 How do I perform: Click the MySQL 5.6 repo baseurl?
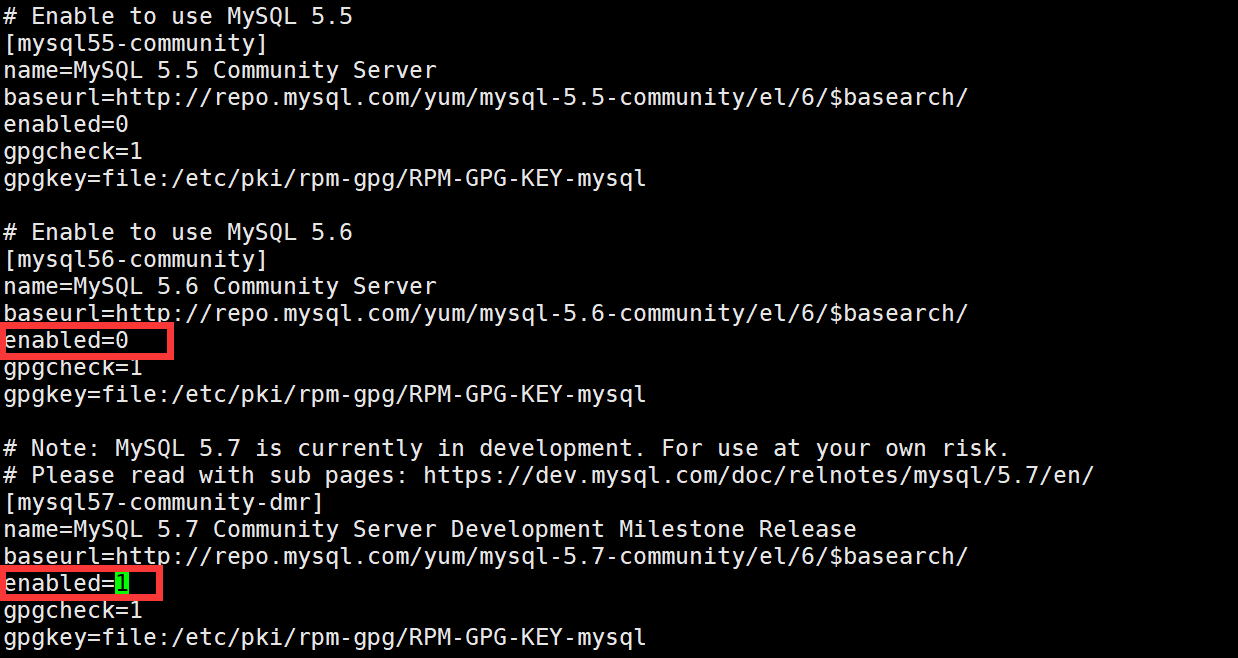pos(541,314)
